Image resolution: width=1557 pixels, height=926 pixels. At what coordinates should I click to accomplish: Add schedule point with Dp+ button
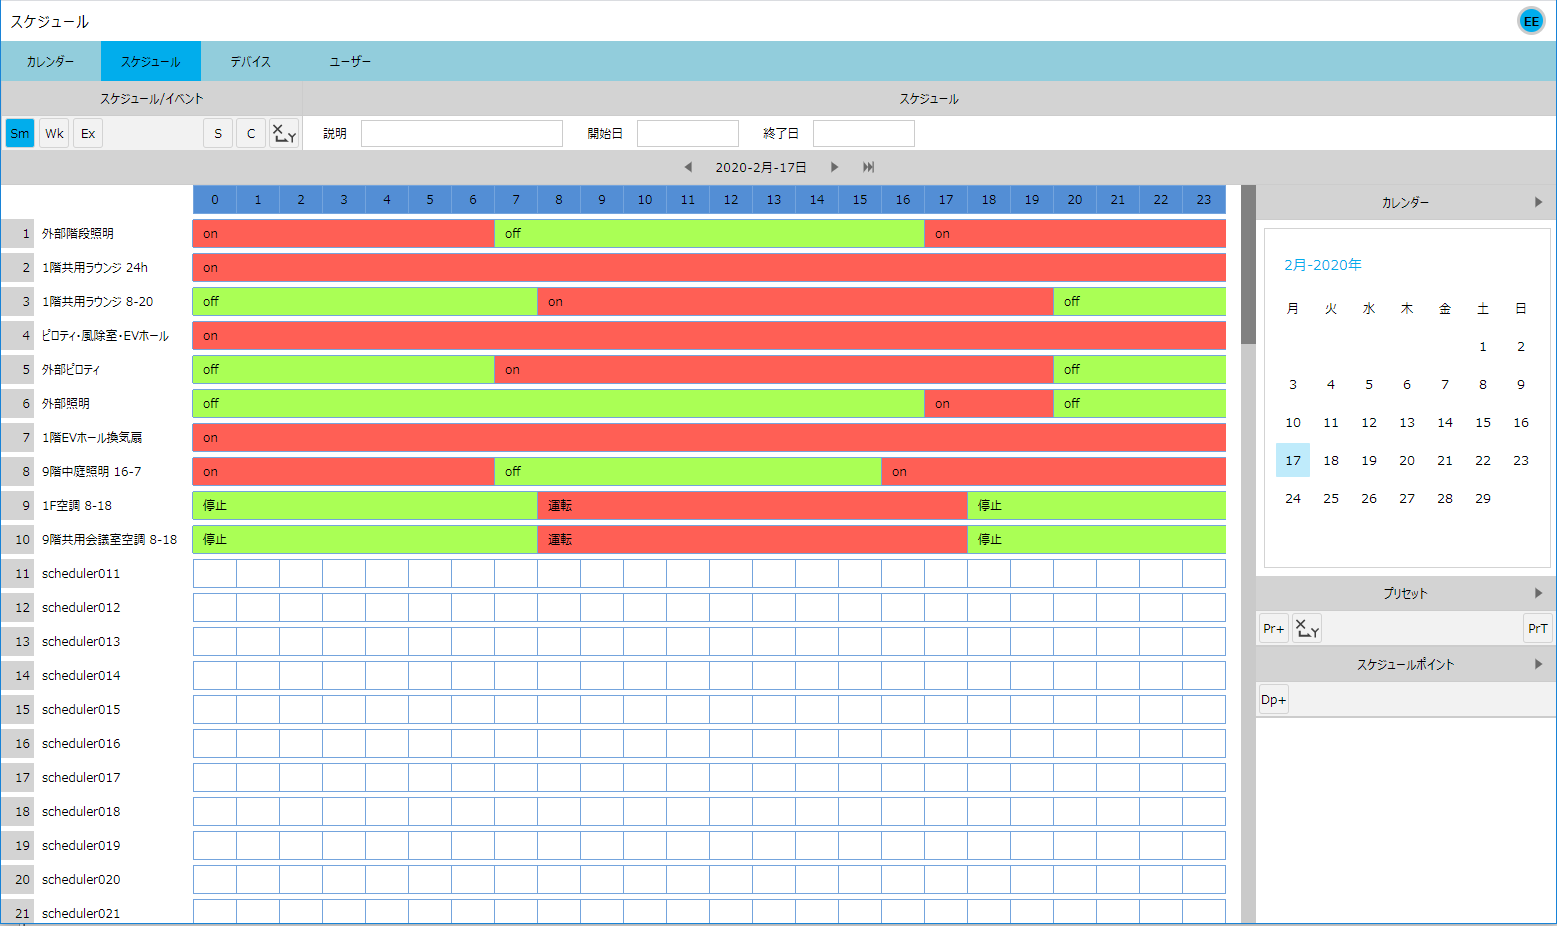1273,699
